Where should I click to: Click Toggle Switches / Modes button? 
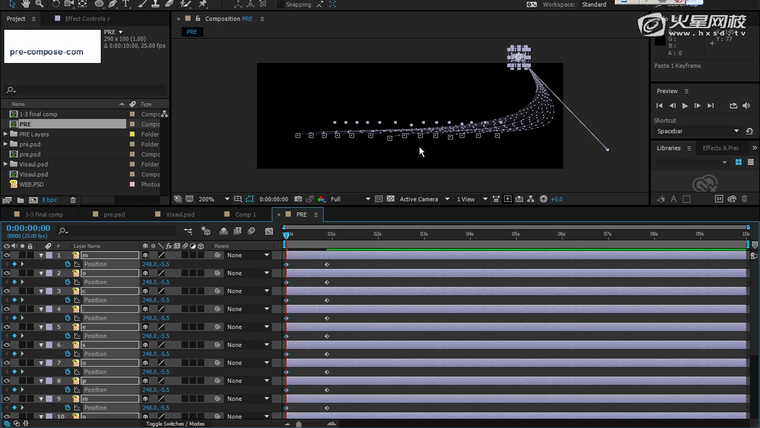coord(175,424)
